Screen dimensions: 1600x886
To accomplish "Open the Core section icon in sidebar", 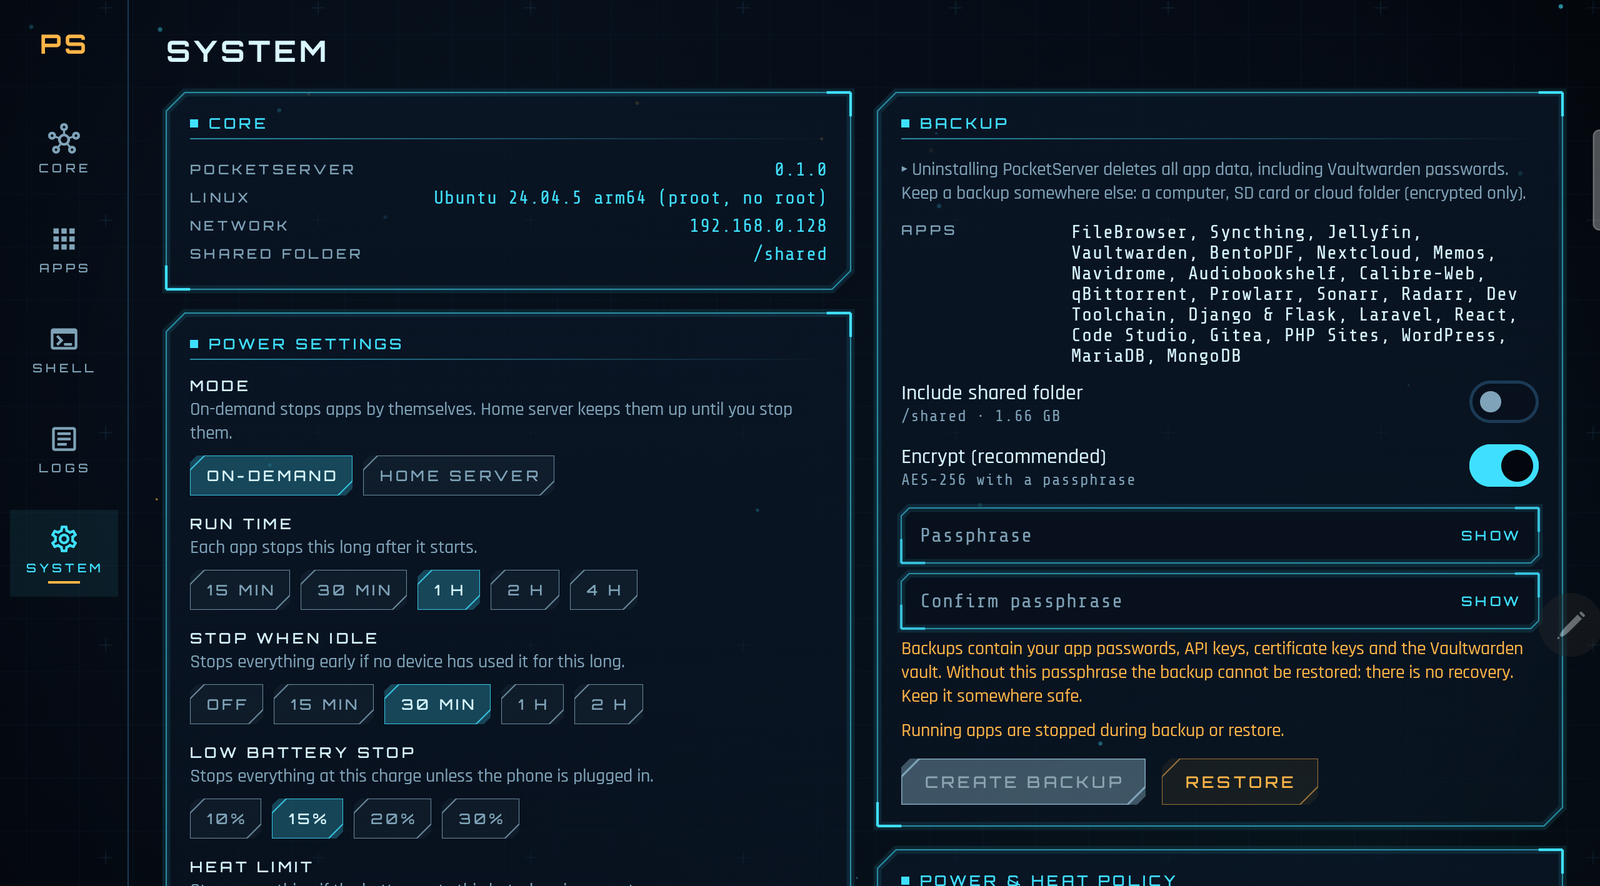I will click(x=64, y=139).
